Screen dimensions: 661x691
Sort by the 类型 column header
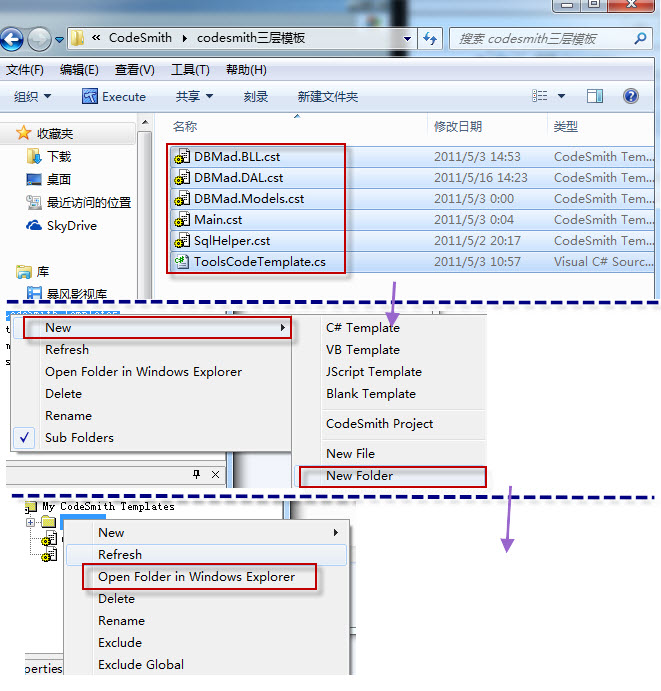[x=565, y=126]
